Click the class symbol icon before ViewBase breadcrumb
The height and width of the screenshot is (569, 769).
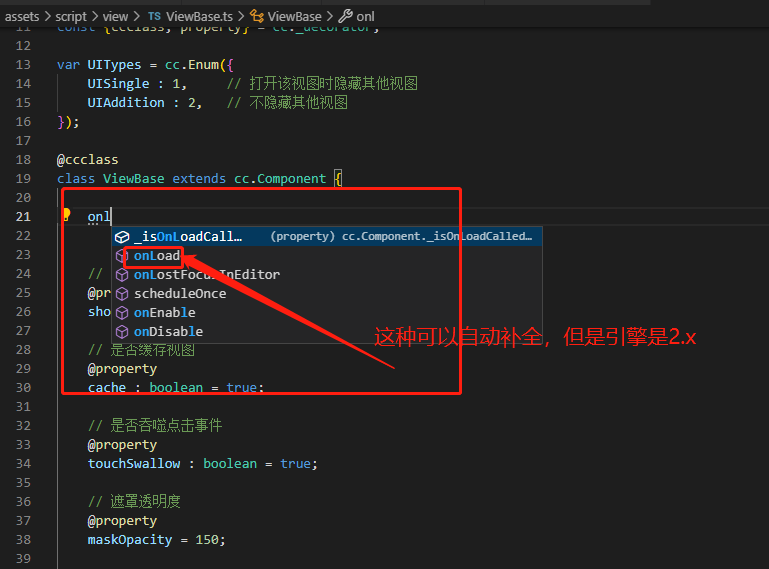click(x=256, y=16)
